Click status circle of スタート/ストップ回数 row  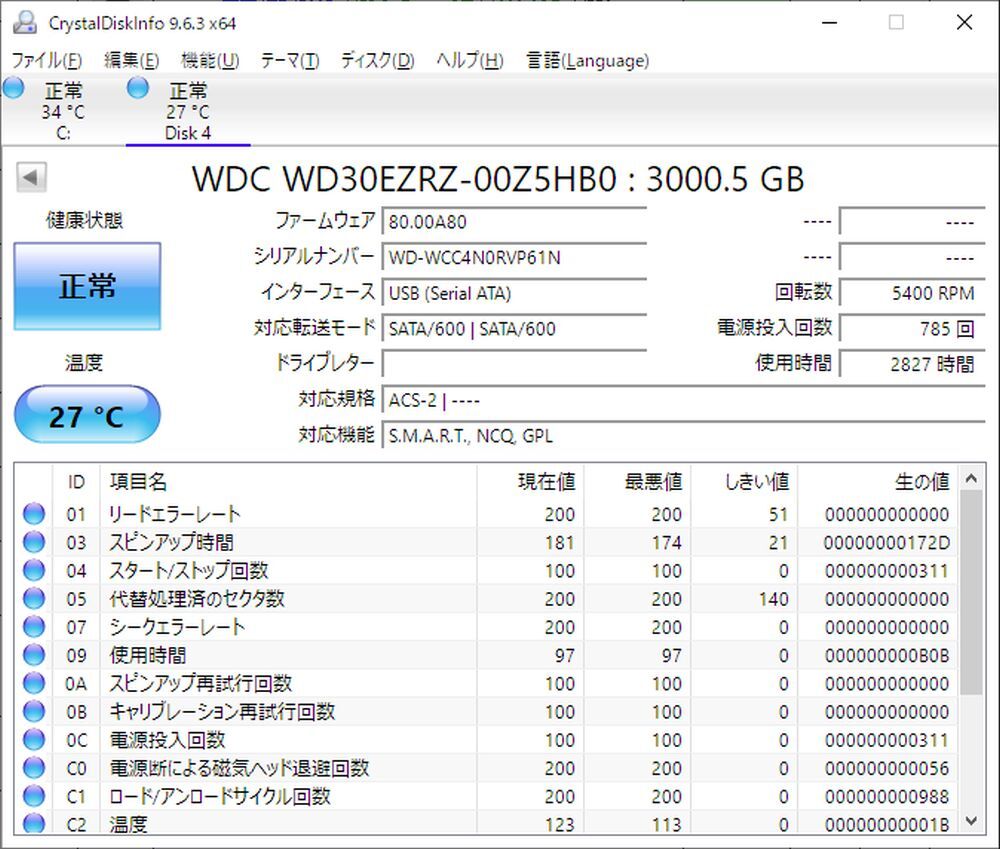click(x=34, y=570)
